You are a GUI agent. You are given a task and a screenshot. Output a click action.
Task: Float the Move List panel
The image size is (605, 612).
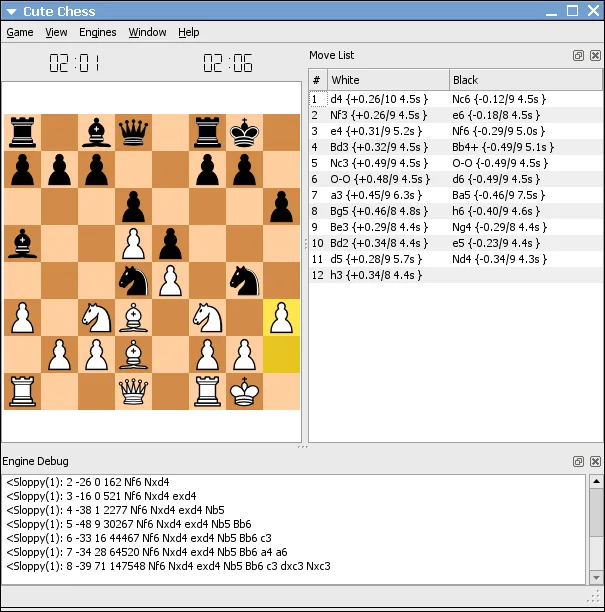pyautogui.click(x=578, y=55)
